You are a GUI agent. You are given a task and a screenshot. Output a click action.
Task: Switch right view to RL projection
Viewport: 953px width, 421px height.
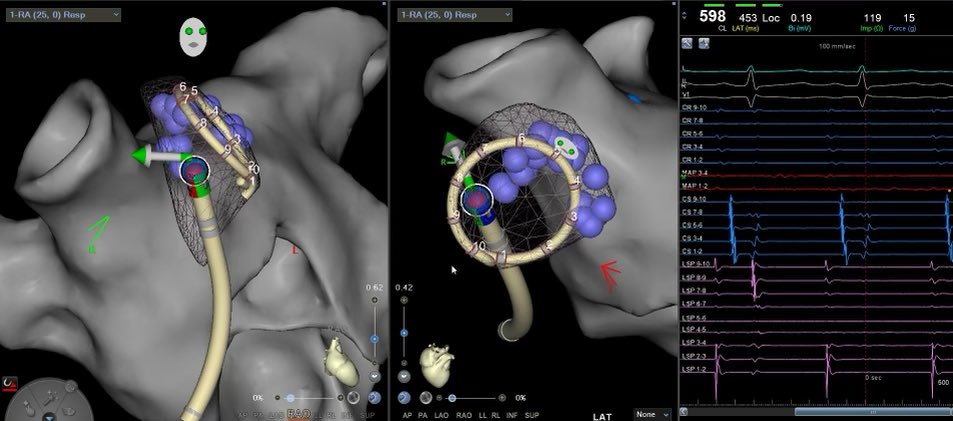[498, 416]
